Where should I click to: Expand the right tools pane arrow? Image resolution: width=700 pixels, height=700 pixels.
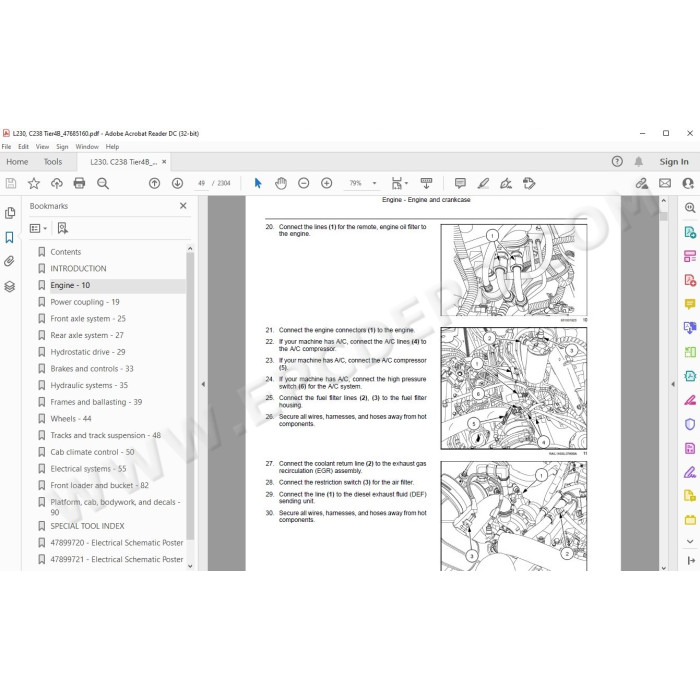[673, 384]
